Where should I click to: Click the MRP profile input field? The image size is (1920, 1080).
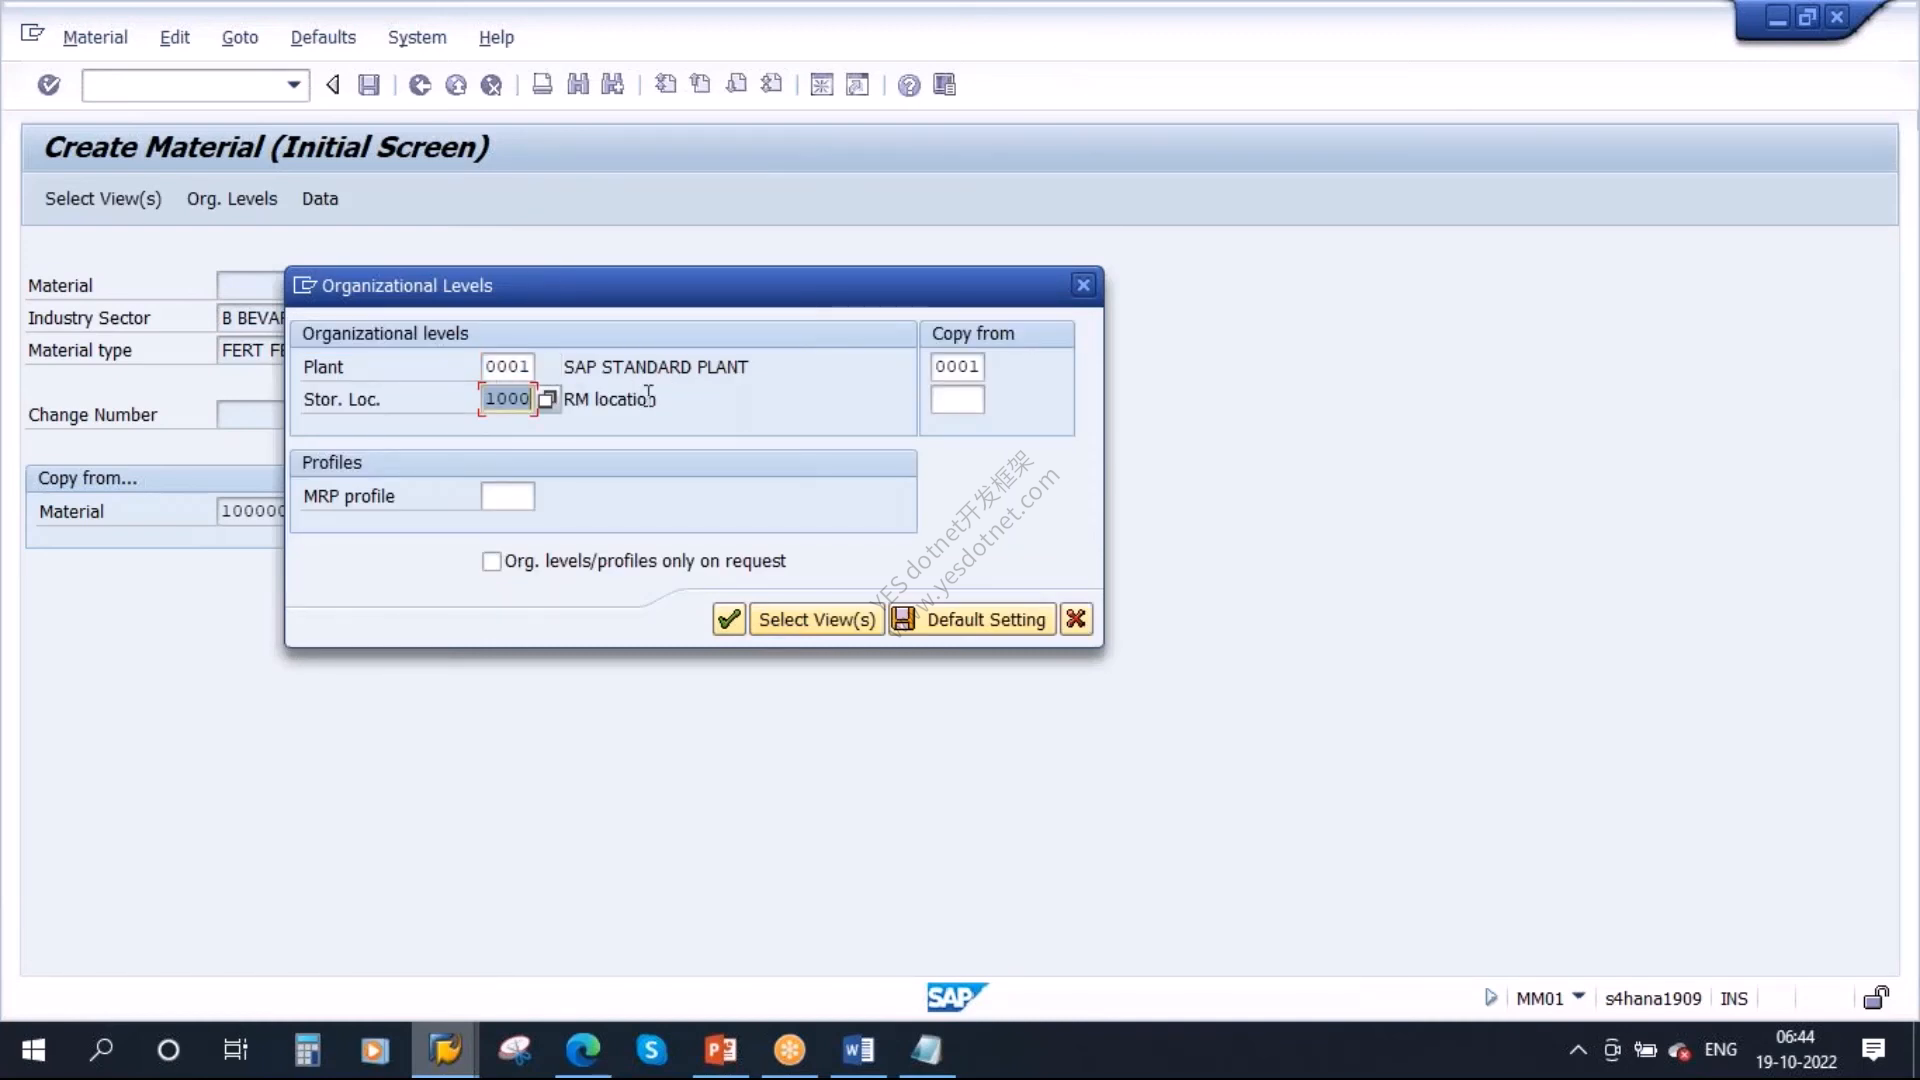(x=507, y=496)
